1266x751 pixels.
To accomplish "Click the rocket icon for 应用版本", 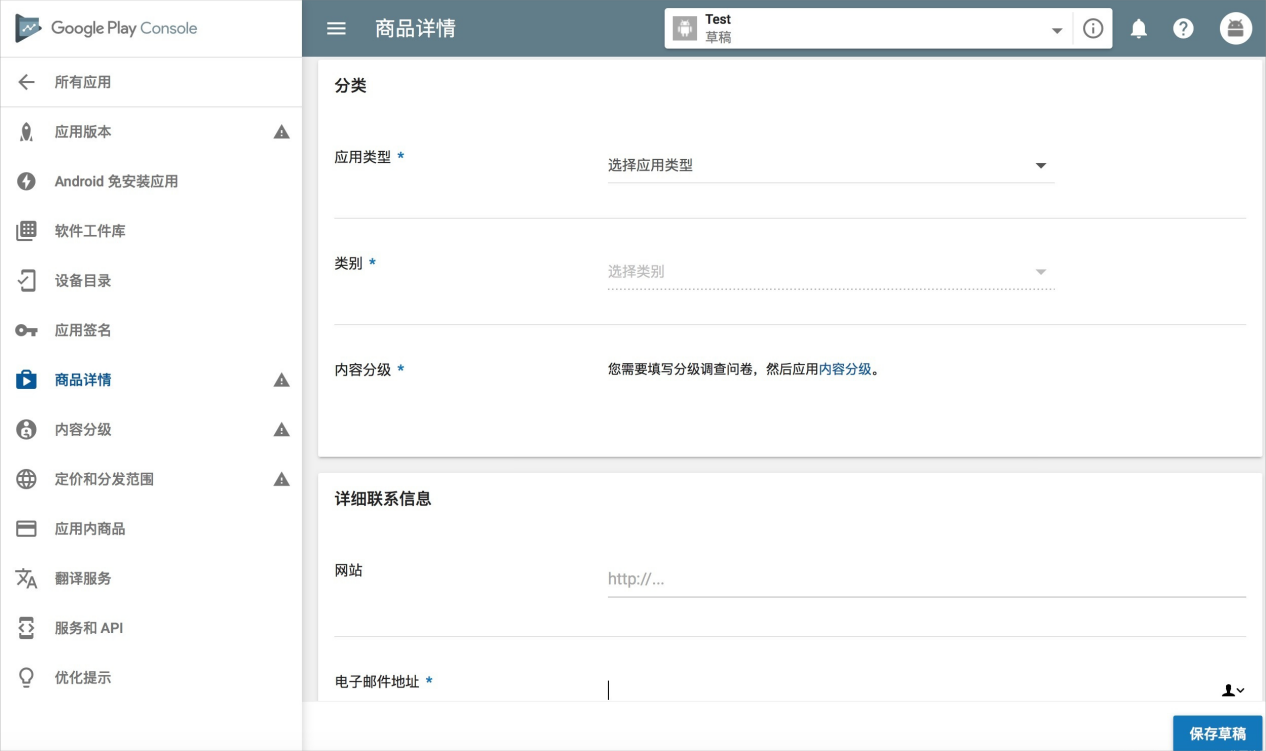I will 27,132.
